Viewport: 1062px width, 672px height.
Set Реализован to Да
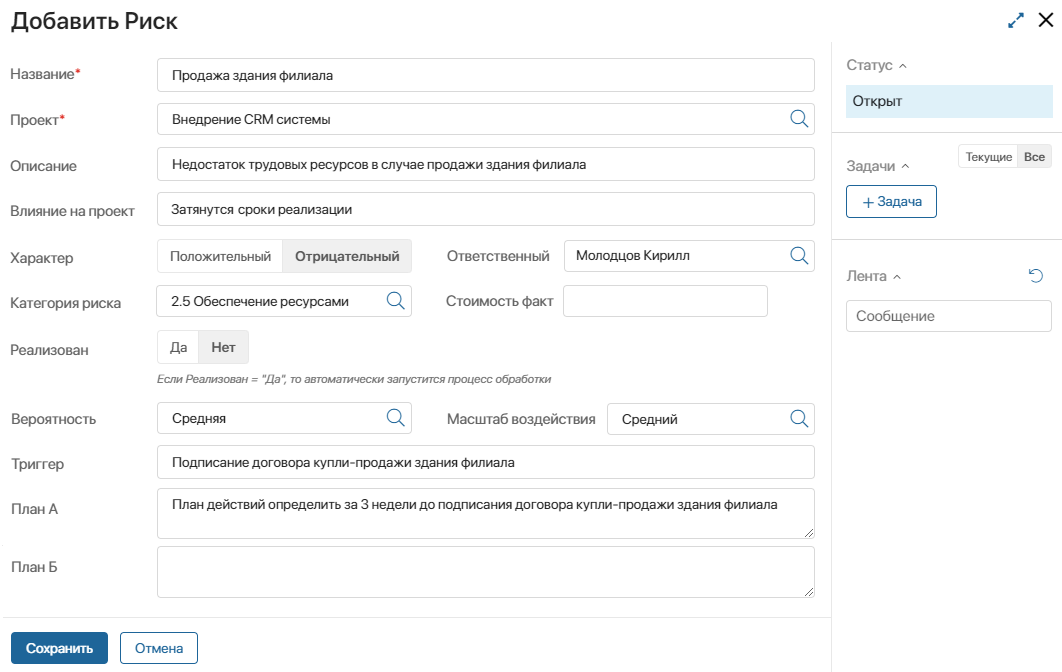pyautogui.click(x=179, y=348)
